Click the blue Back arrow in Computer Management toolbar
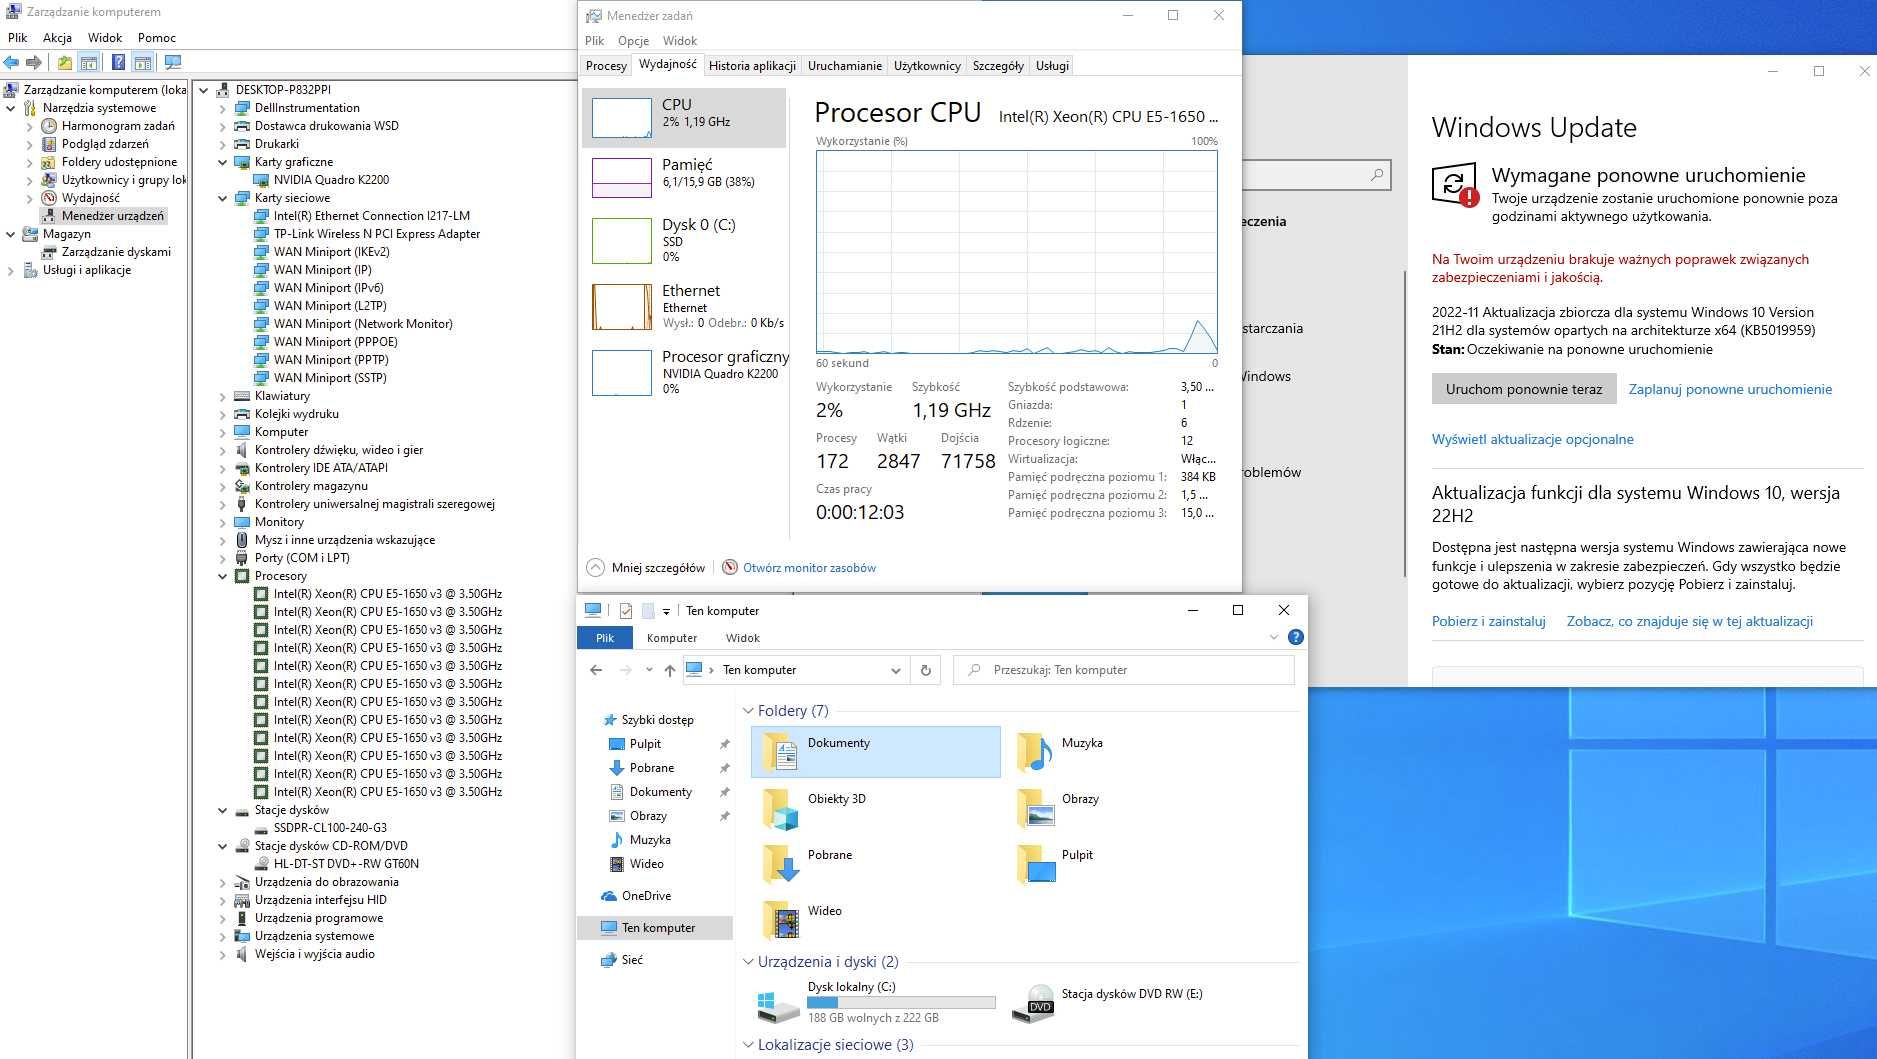The height and width of the screenshot is (1059, 1877). (12, 62)
